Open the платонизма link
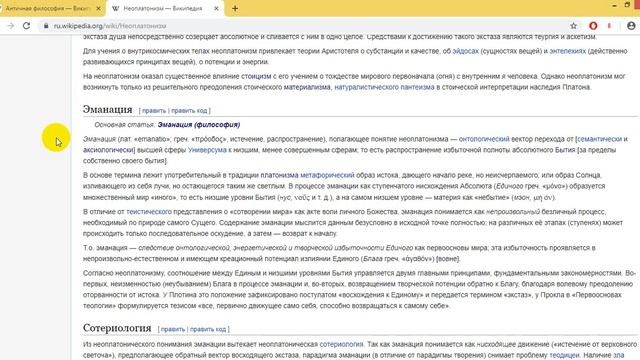The width and height of the screenshot is (640, 360). click(279, 175)
